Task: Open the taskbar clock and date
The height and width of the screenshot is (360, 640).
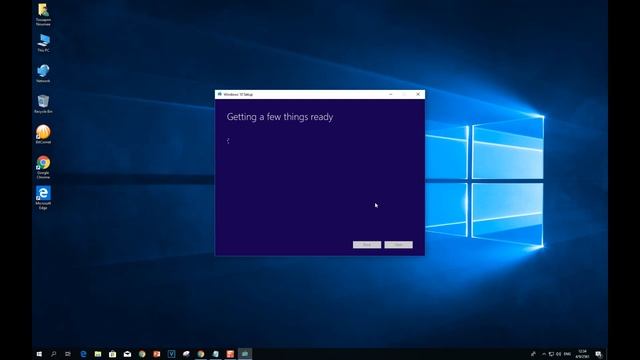Action: click(582, 354)
